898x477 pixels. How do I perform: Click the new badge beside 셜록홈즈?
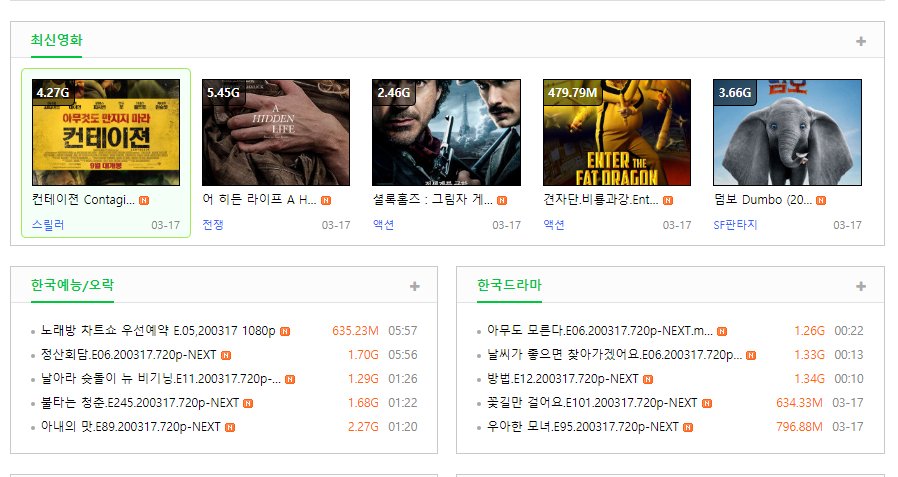coord(502,200)
